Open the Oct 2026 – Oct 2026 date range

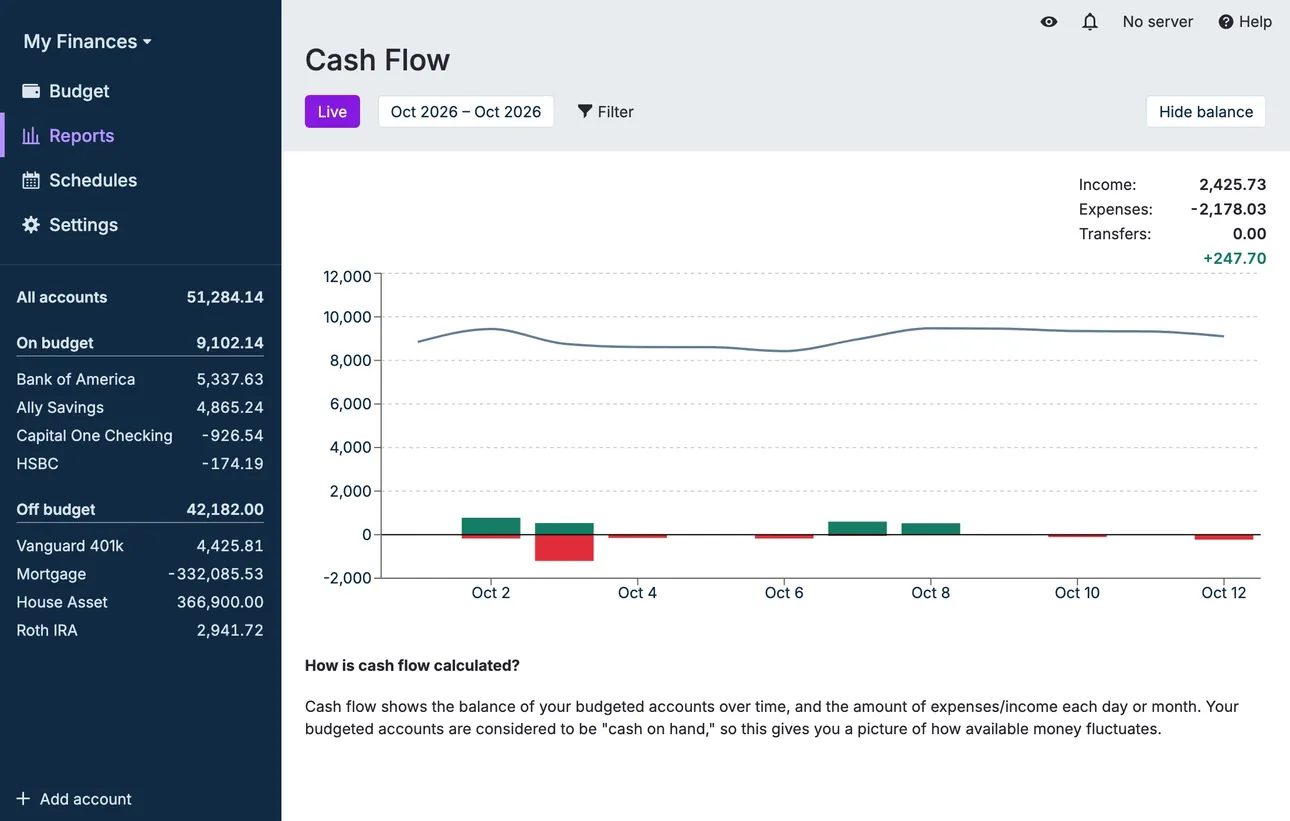pyautogui.click(x=466, y=111)
